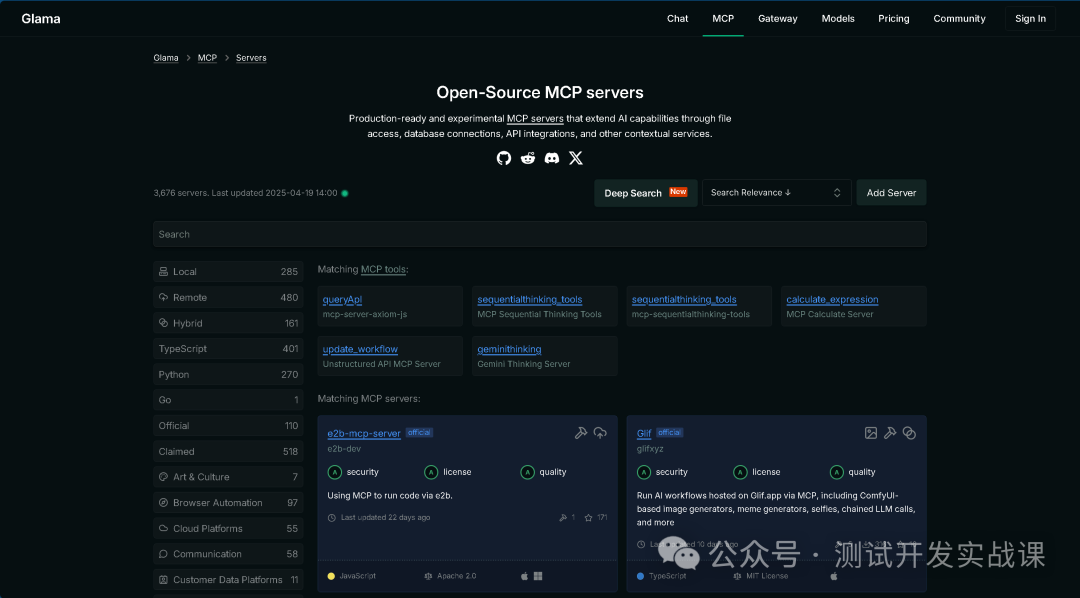Viewport: 1080px width, 598px height.
Task: Filter servers by Customer Data Platforms
Action: pyautogui.click(x=228, y=579)
